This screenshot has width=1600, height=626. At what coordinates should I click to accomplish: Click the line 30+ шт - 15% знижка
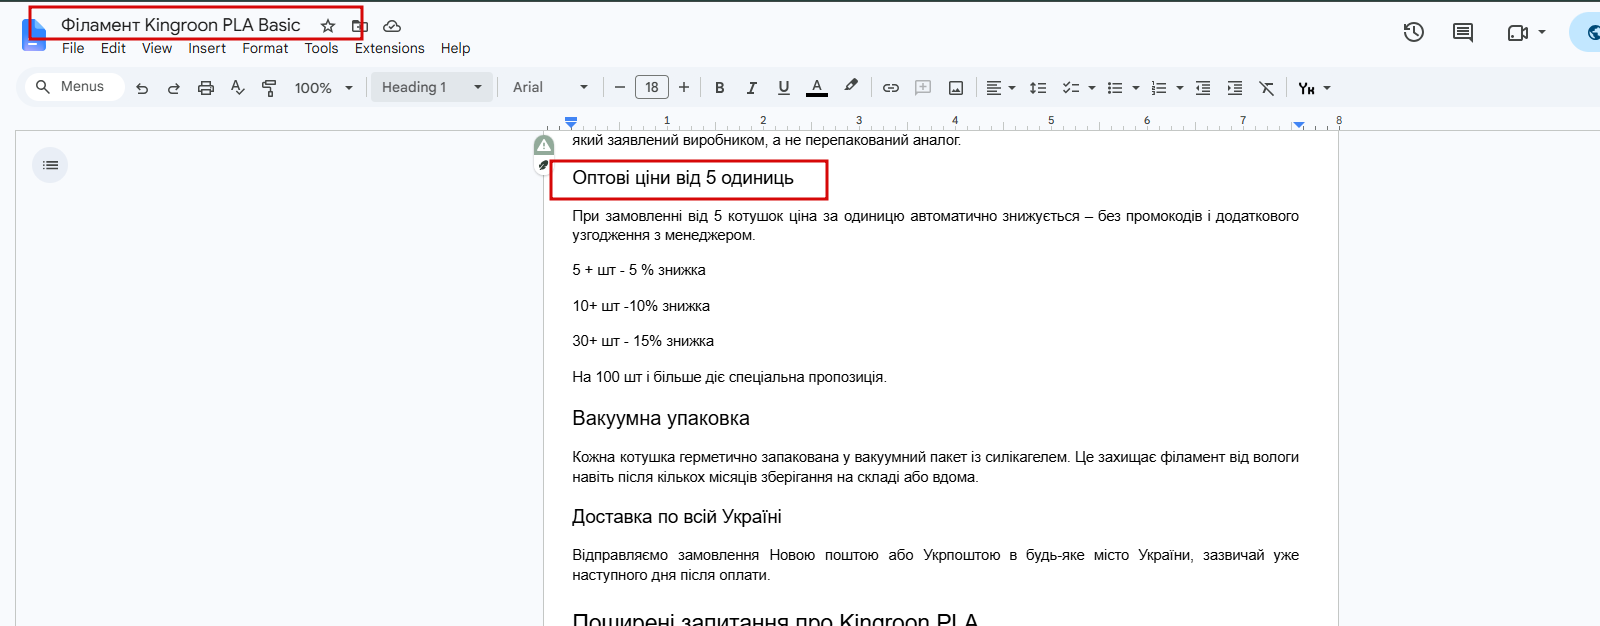click(x=643, y=341)
